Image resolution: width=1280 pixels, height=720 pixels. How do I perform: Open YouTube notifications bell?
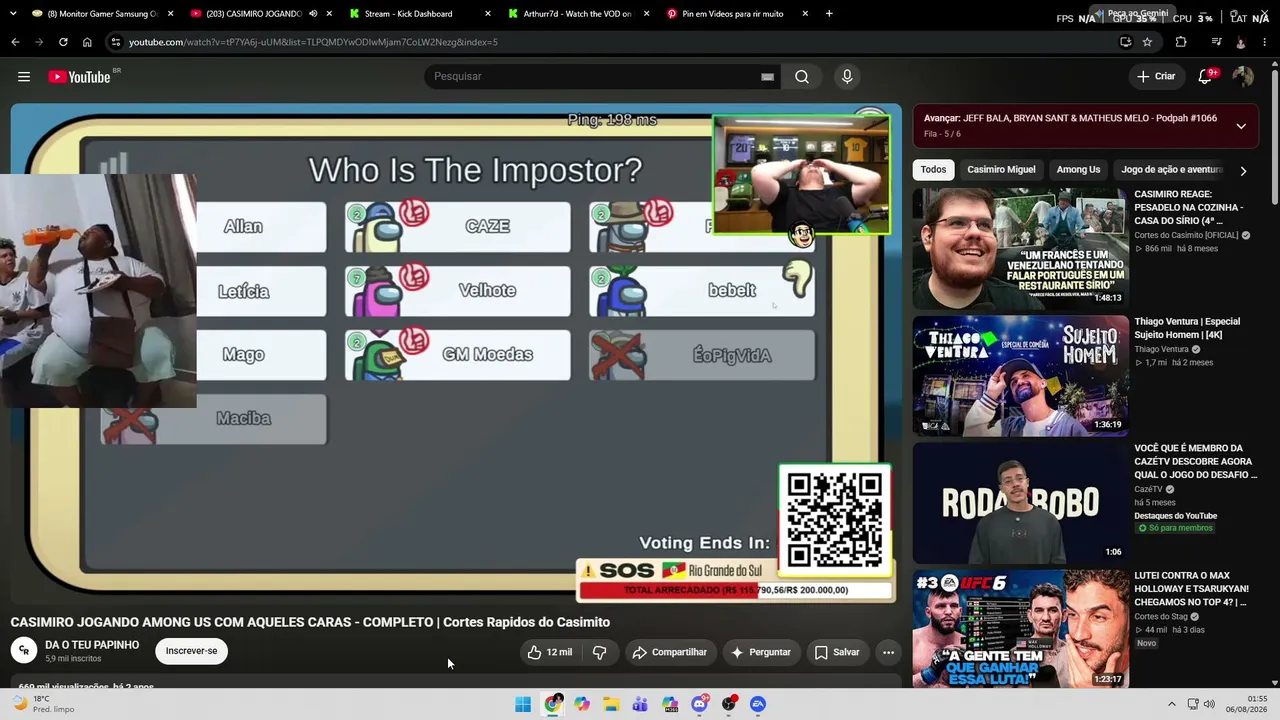pos(1206,77)
